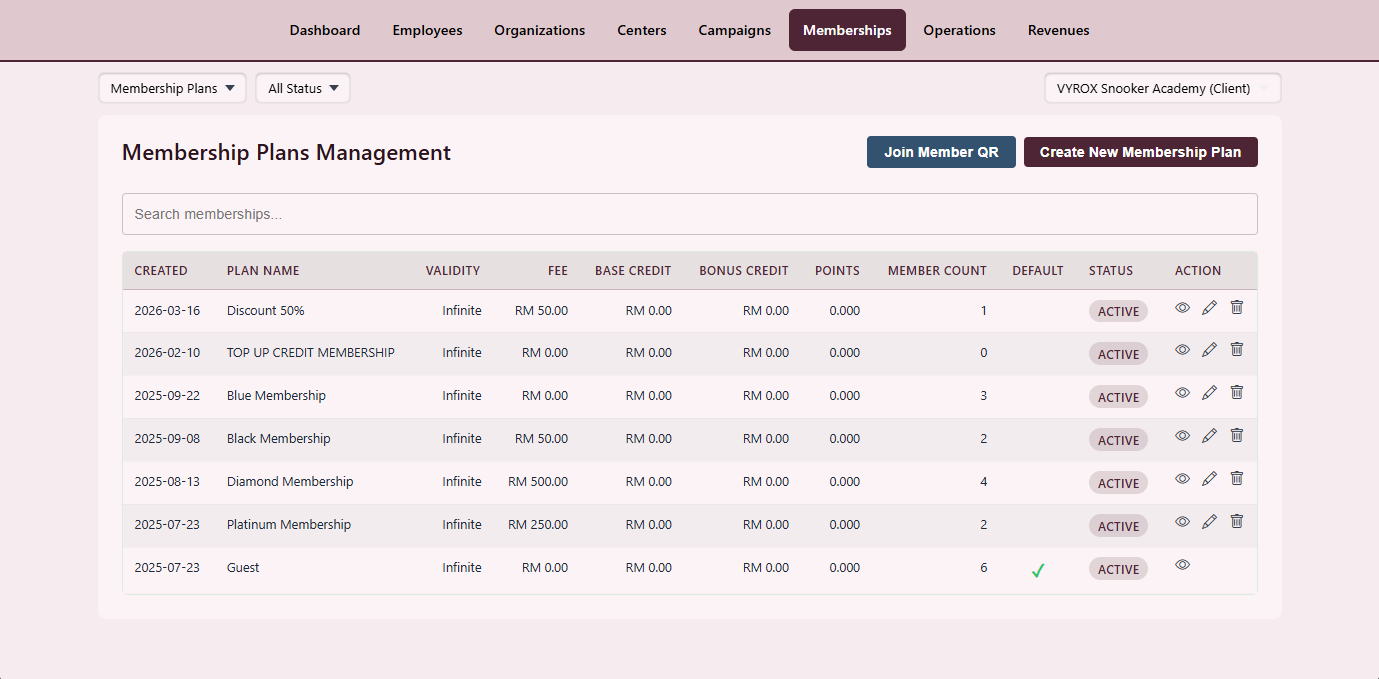The image size is (1379, 679).
Task: Delete the Blue Membership plan
Action: pyautogui.click(x=1236, y=393)
